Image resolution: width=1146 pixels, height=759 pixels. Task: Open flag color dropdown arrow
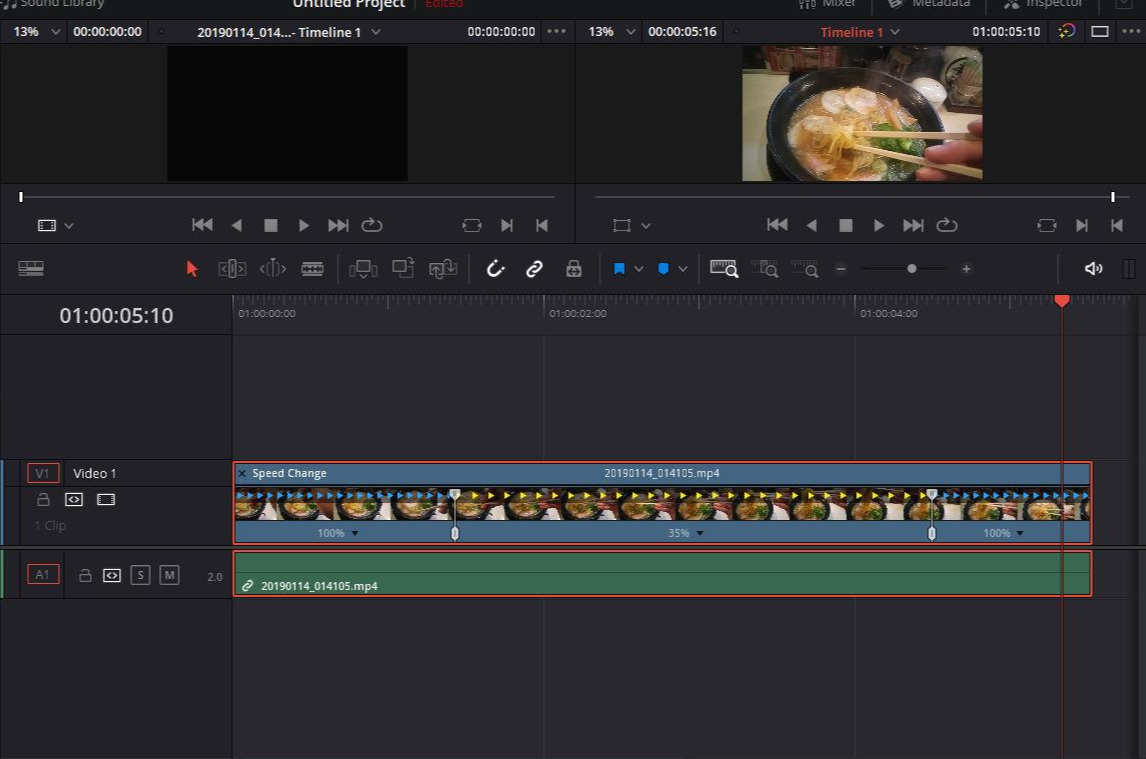639,269
